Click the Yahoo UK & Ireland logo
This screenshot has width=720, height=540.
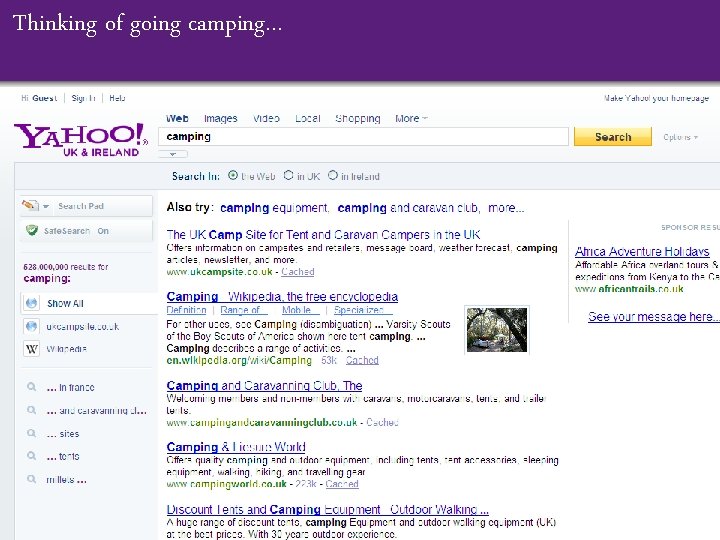tap(81, 140)
